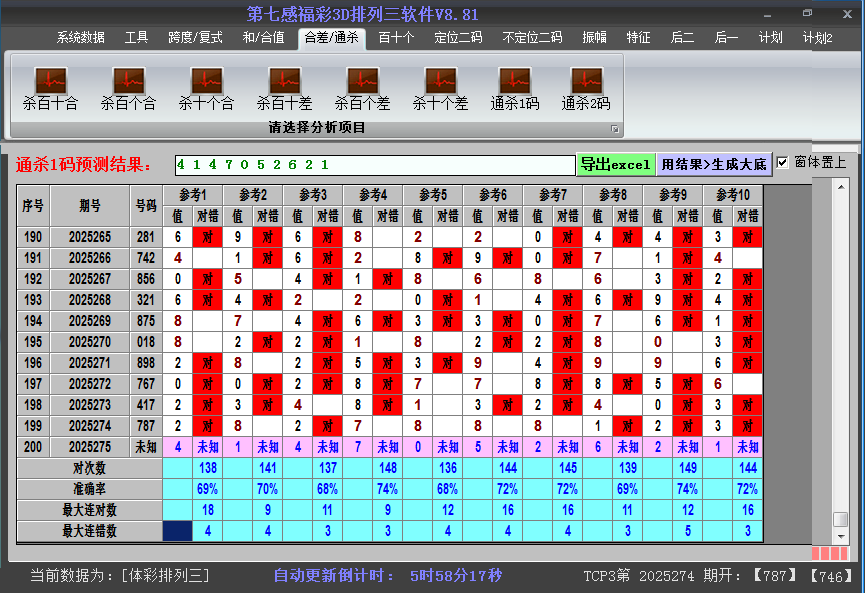Select the 杀十个差 icon

(440, 88)
